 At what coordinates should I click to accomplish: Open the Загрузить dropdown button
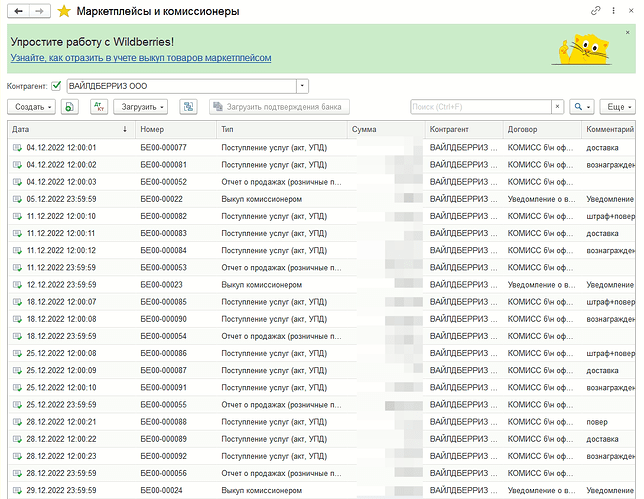pos(140,107)
